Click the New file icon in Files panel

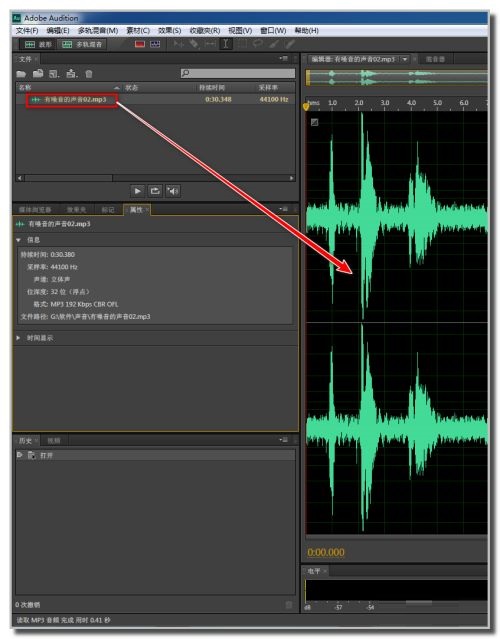click(x=54, y=74)
